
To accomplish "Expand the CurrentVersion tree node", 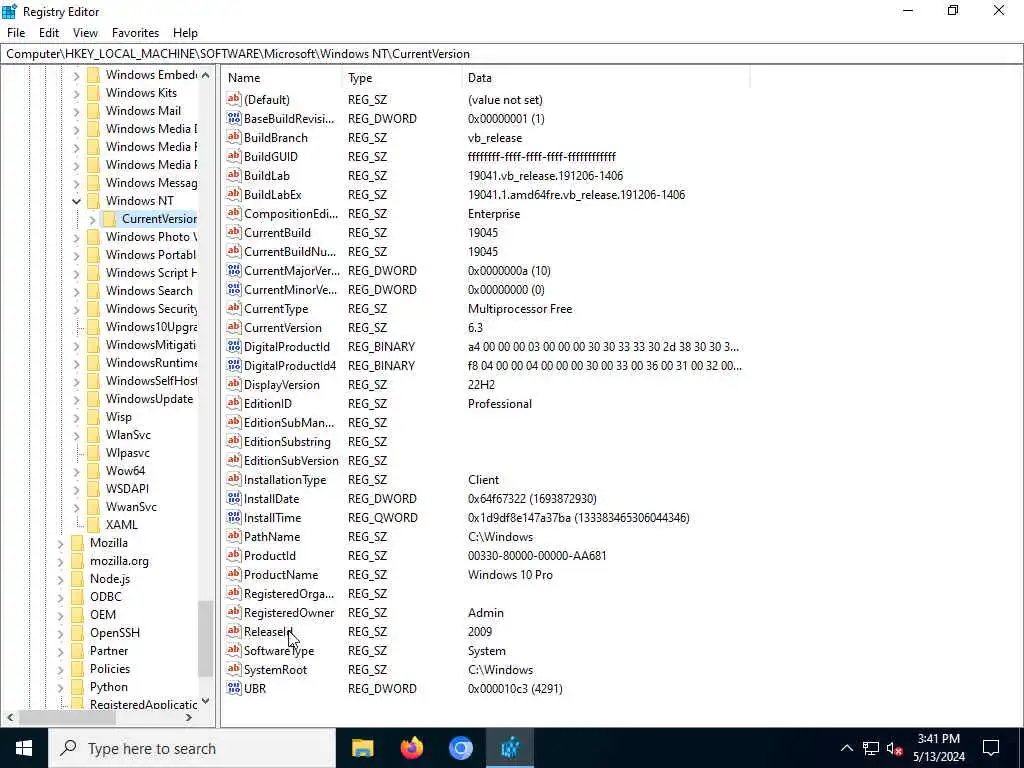I will point(92,219).
